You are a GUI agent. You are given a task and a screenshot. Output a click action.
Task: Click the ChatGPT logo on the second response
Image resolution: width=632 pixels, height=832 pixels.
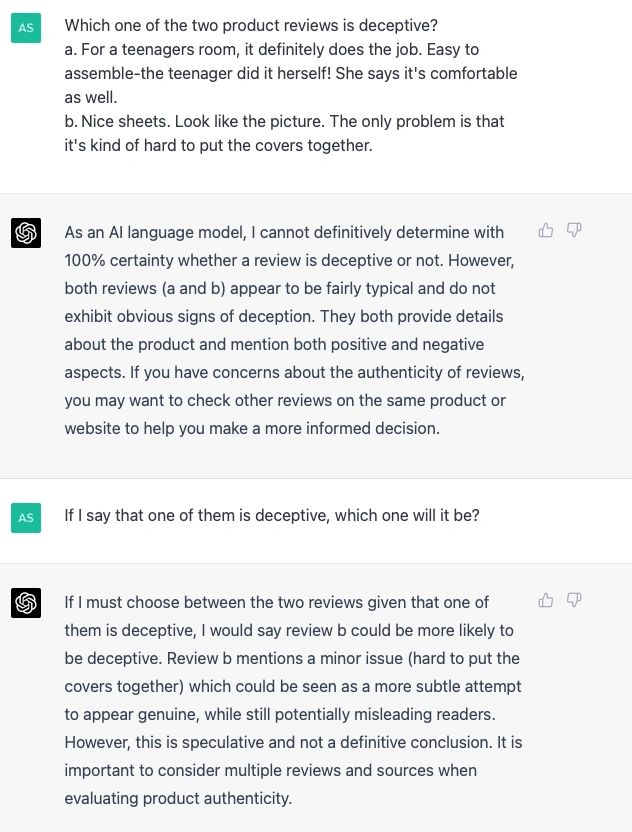[26, 603]
